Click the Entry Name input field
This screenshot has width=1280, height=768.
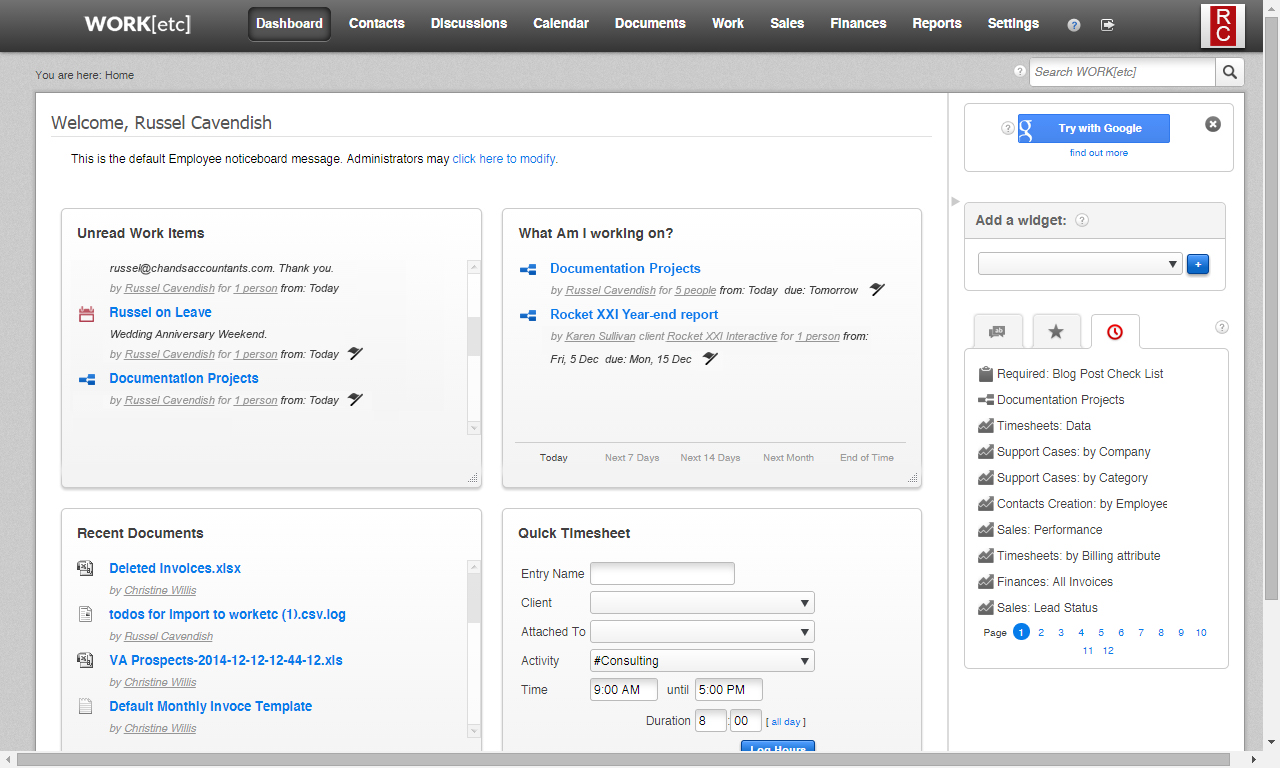[x=662, y=574]
